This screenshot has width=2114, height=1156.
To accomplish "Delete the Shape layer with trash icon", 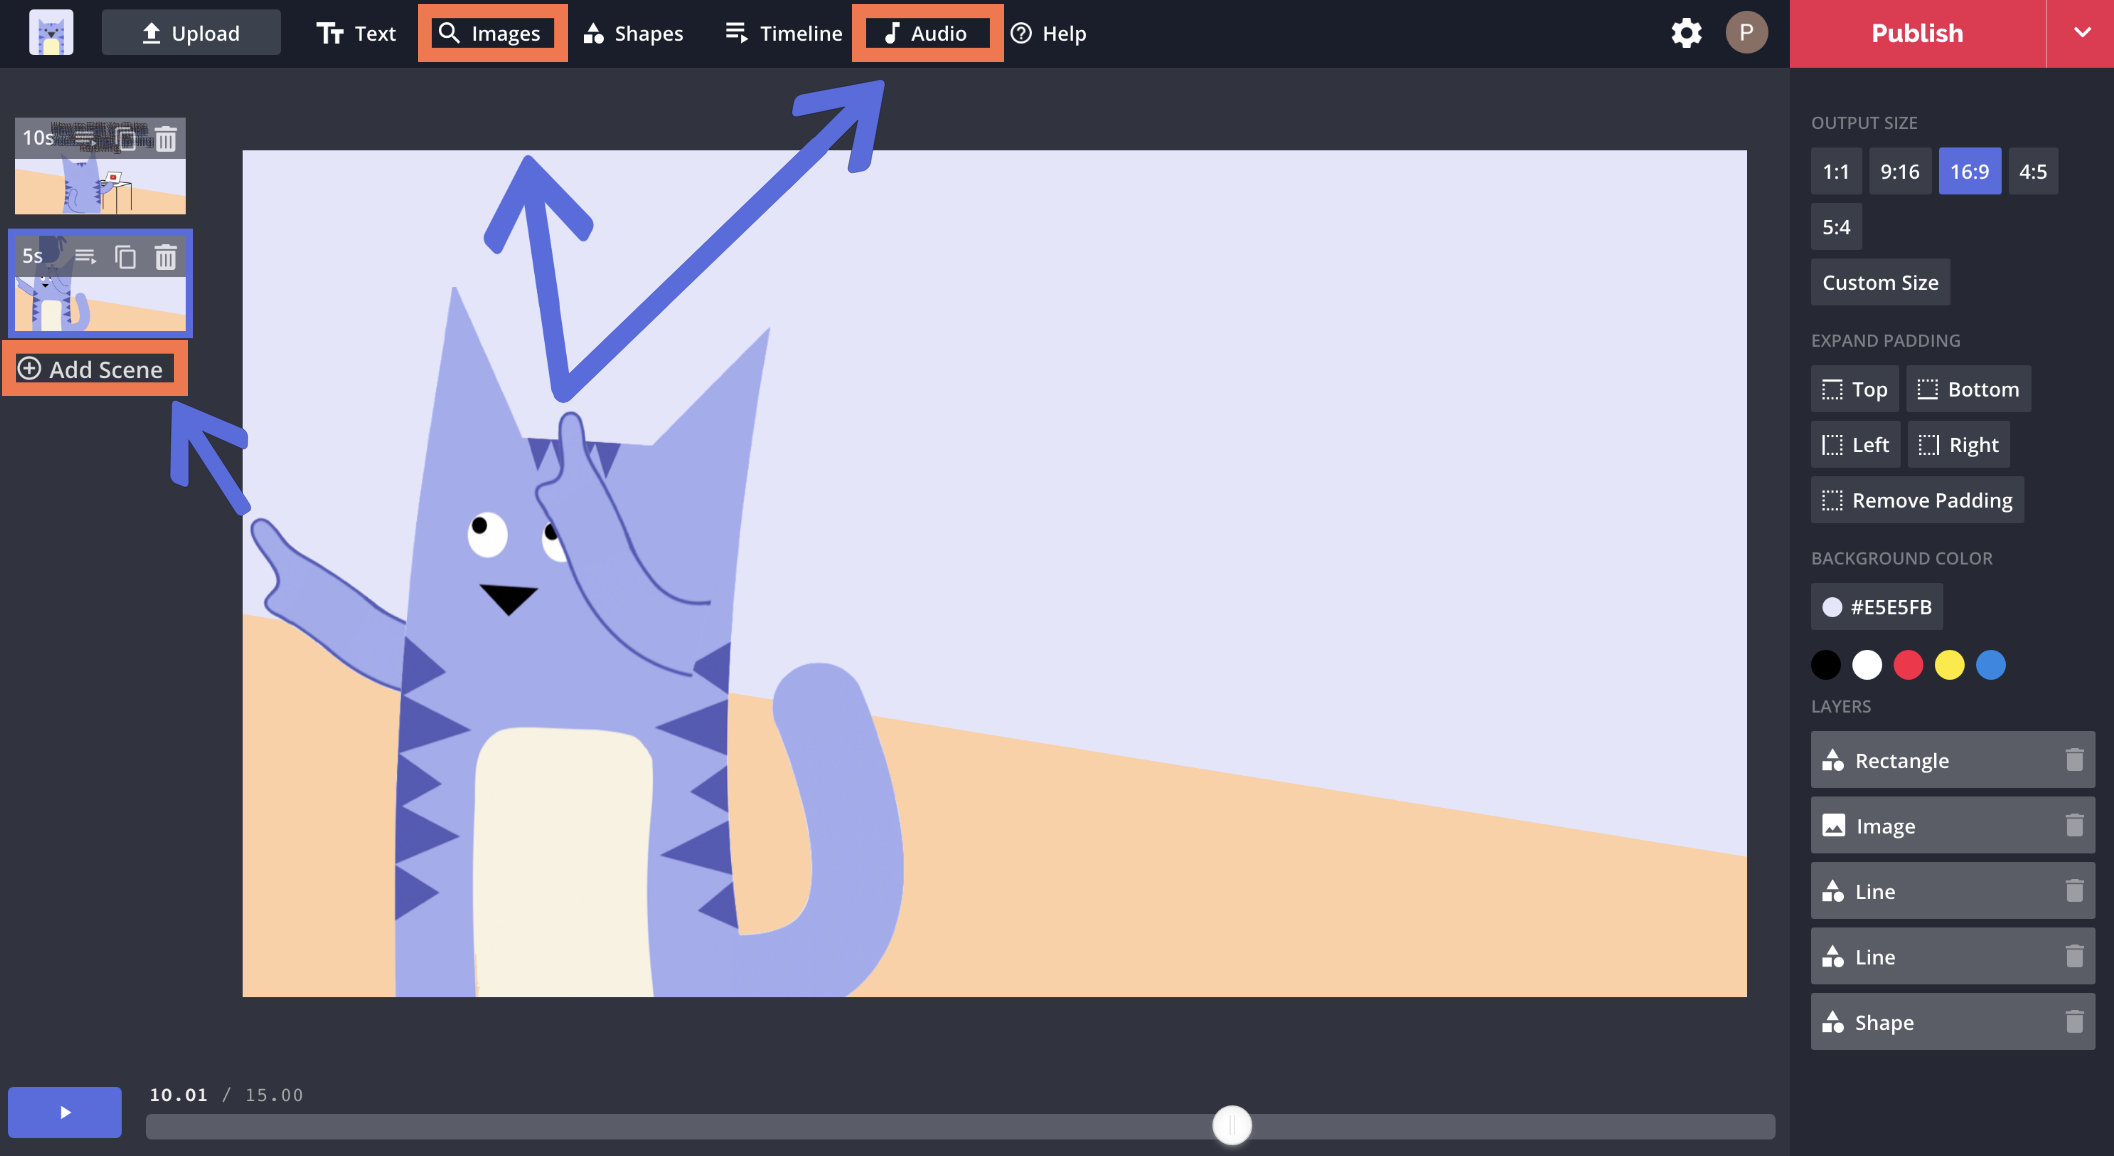I will pyautogui.click(x=2074, y=1022).
